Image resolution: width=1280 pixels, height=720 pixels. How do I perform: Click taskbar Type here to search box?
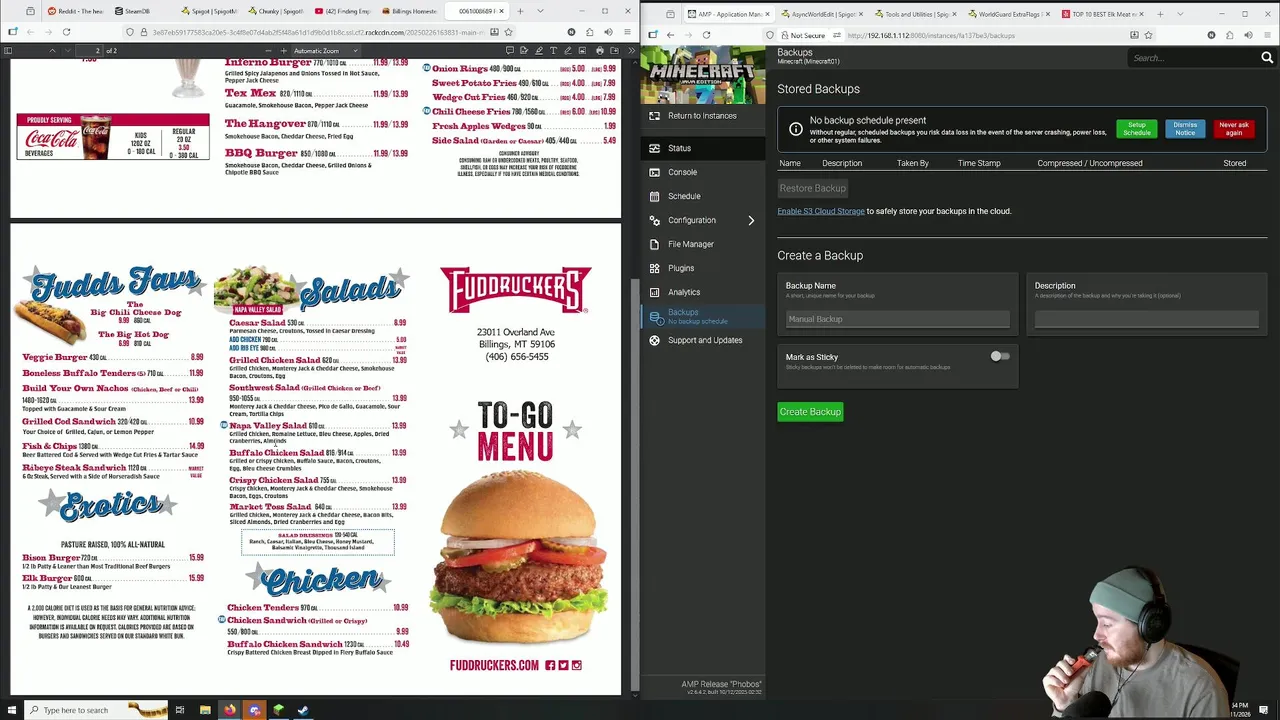pyautogui.click(x=95, y=710)
